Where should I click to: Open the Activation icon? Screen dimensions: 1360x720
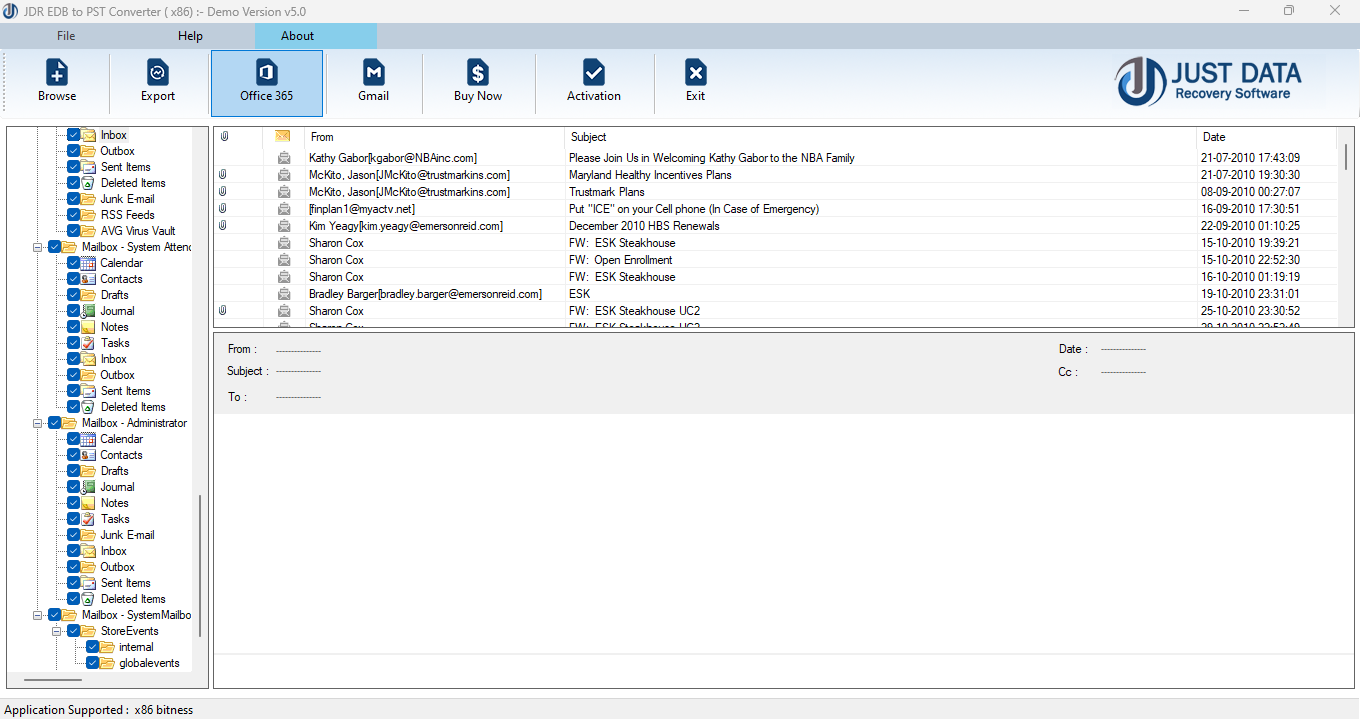[x=594, y=81]
